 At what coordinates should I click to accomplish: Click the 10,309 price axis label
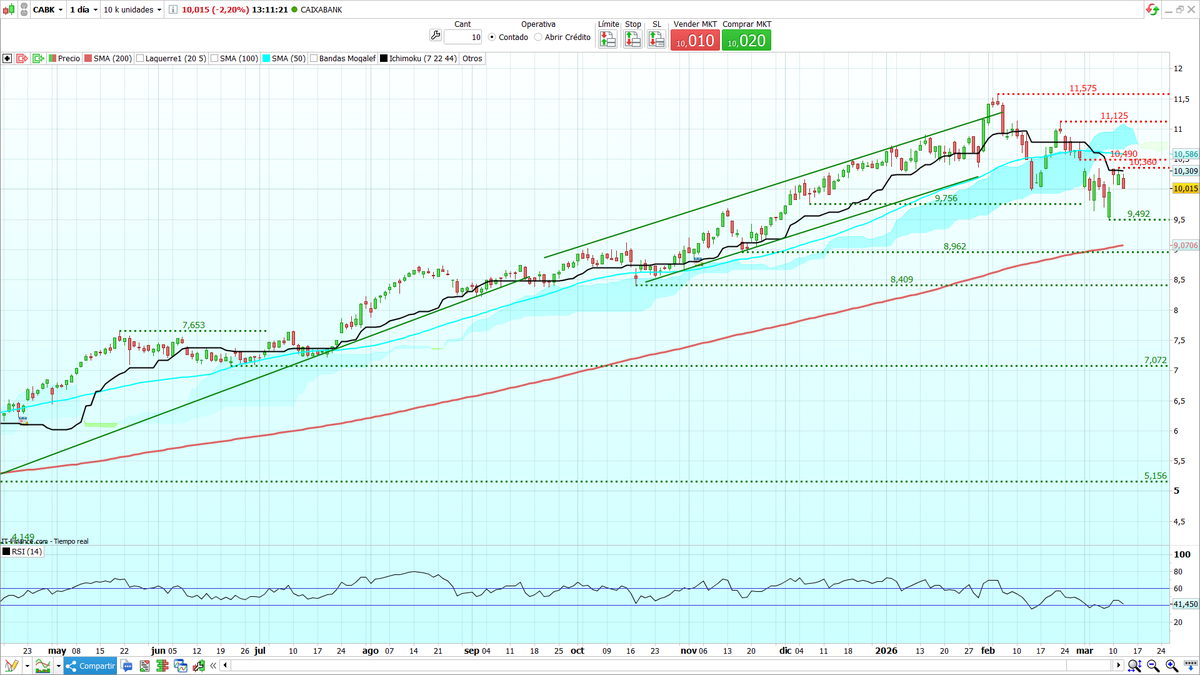[1186, 171]
